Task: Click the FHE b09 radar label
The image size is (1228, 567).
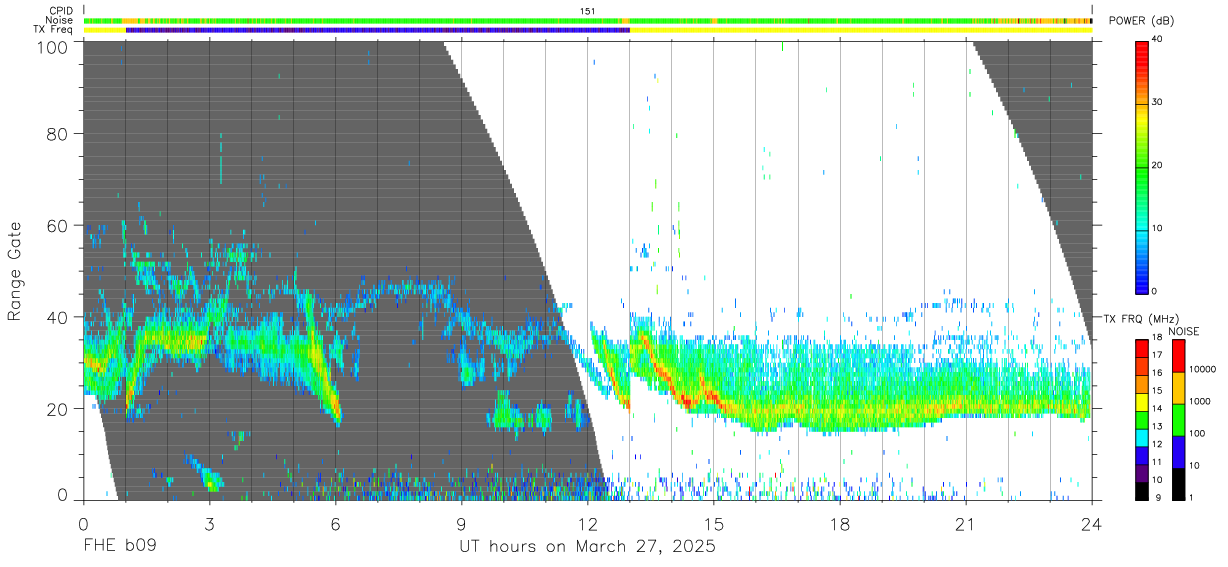Action: [120, 547]
